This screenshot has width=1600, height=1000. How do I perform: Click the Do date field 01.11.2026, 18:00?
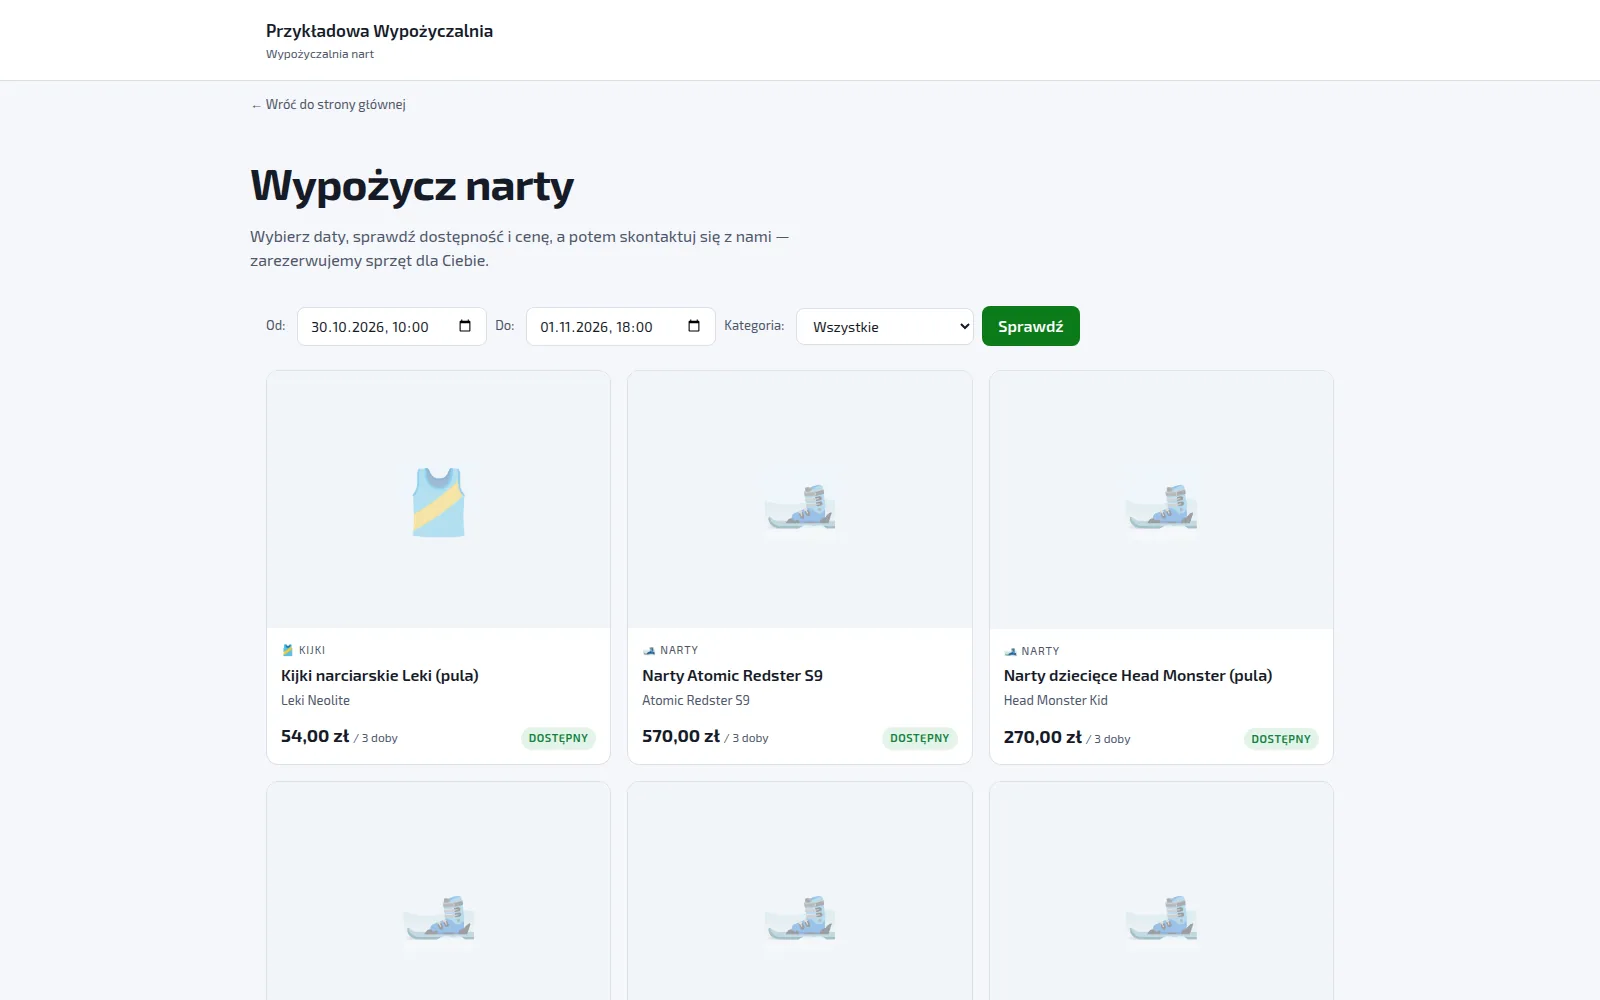(621, 326)
